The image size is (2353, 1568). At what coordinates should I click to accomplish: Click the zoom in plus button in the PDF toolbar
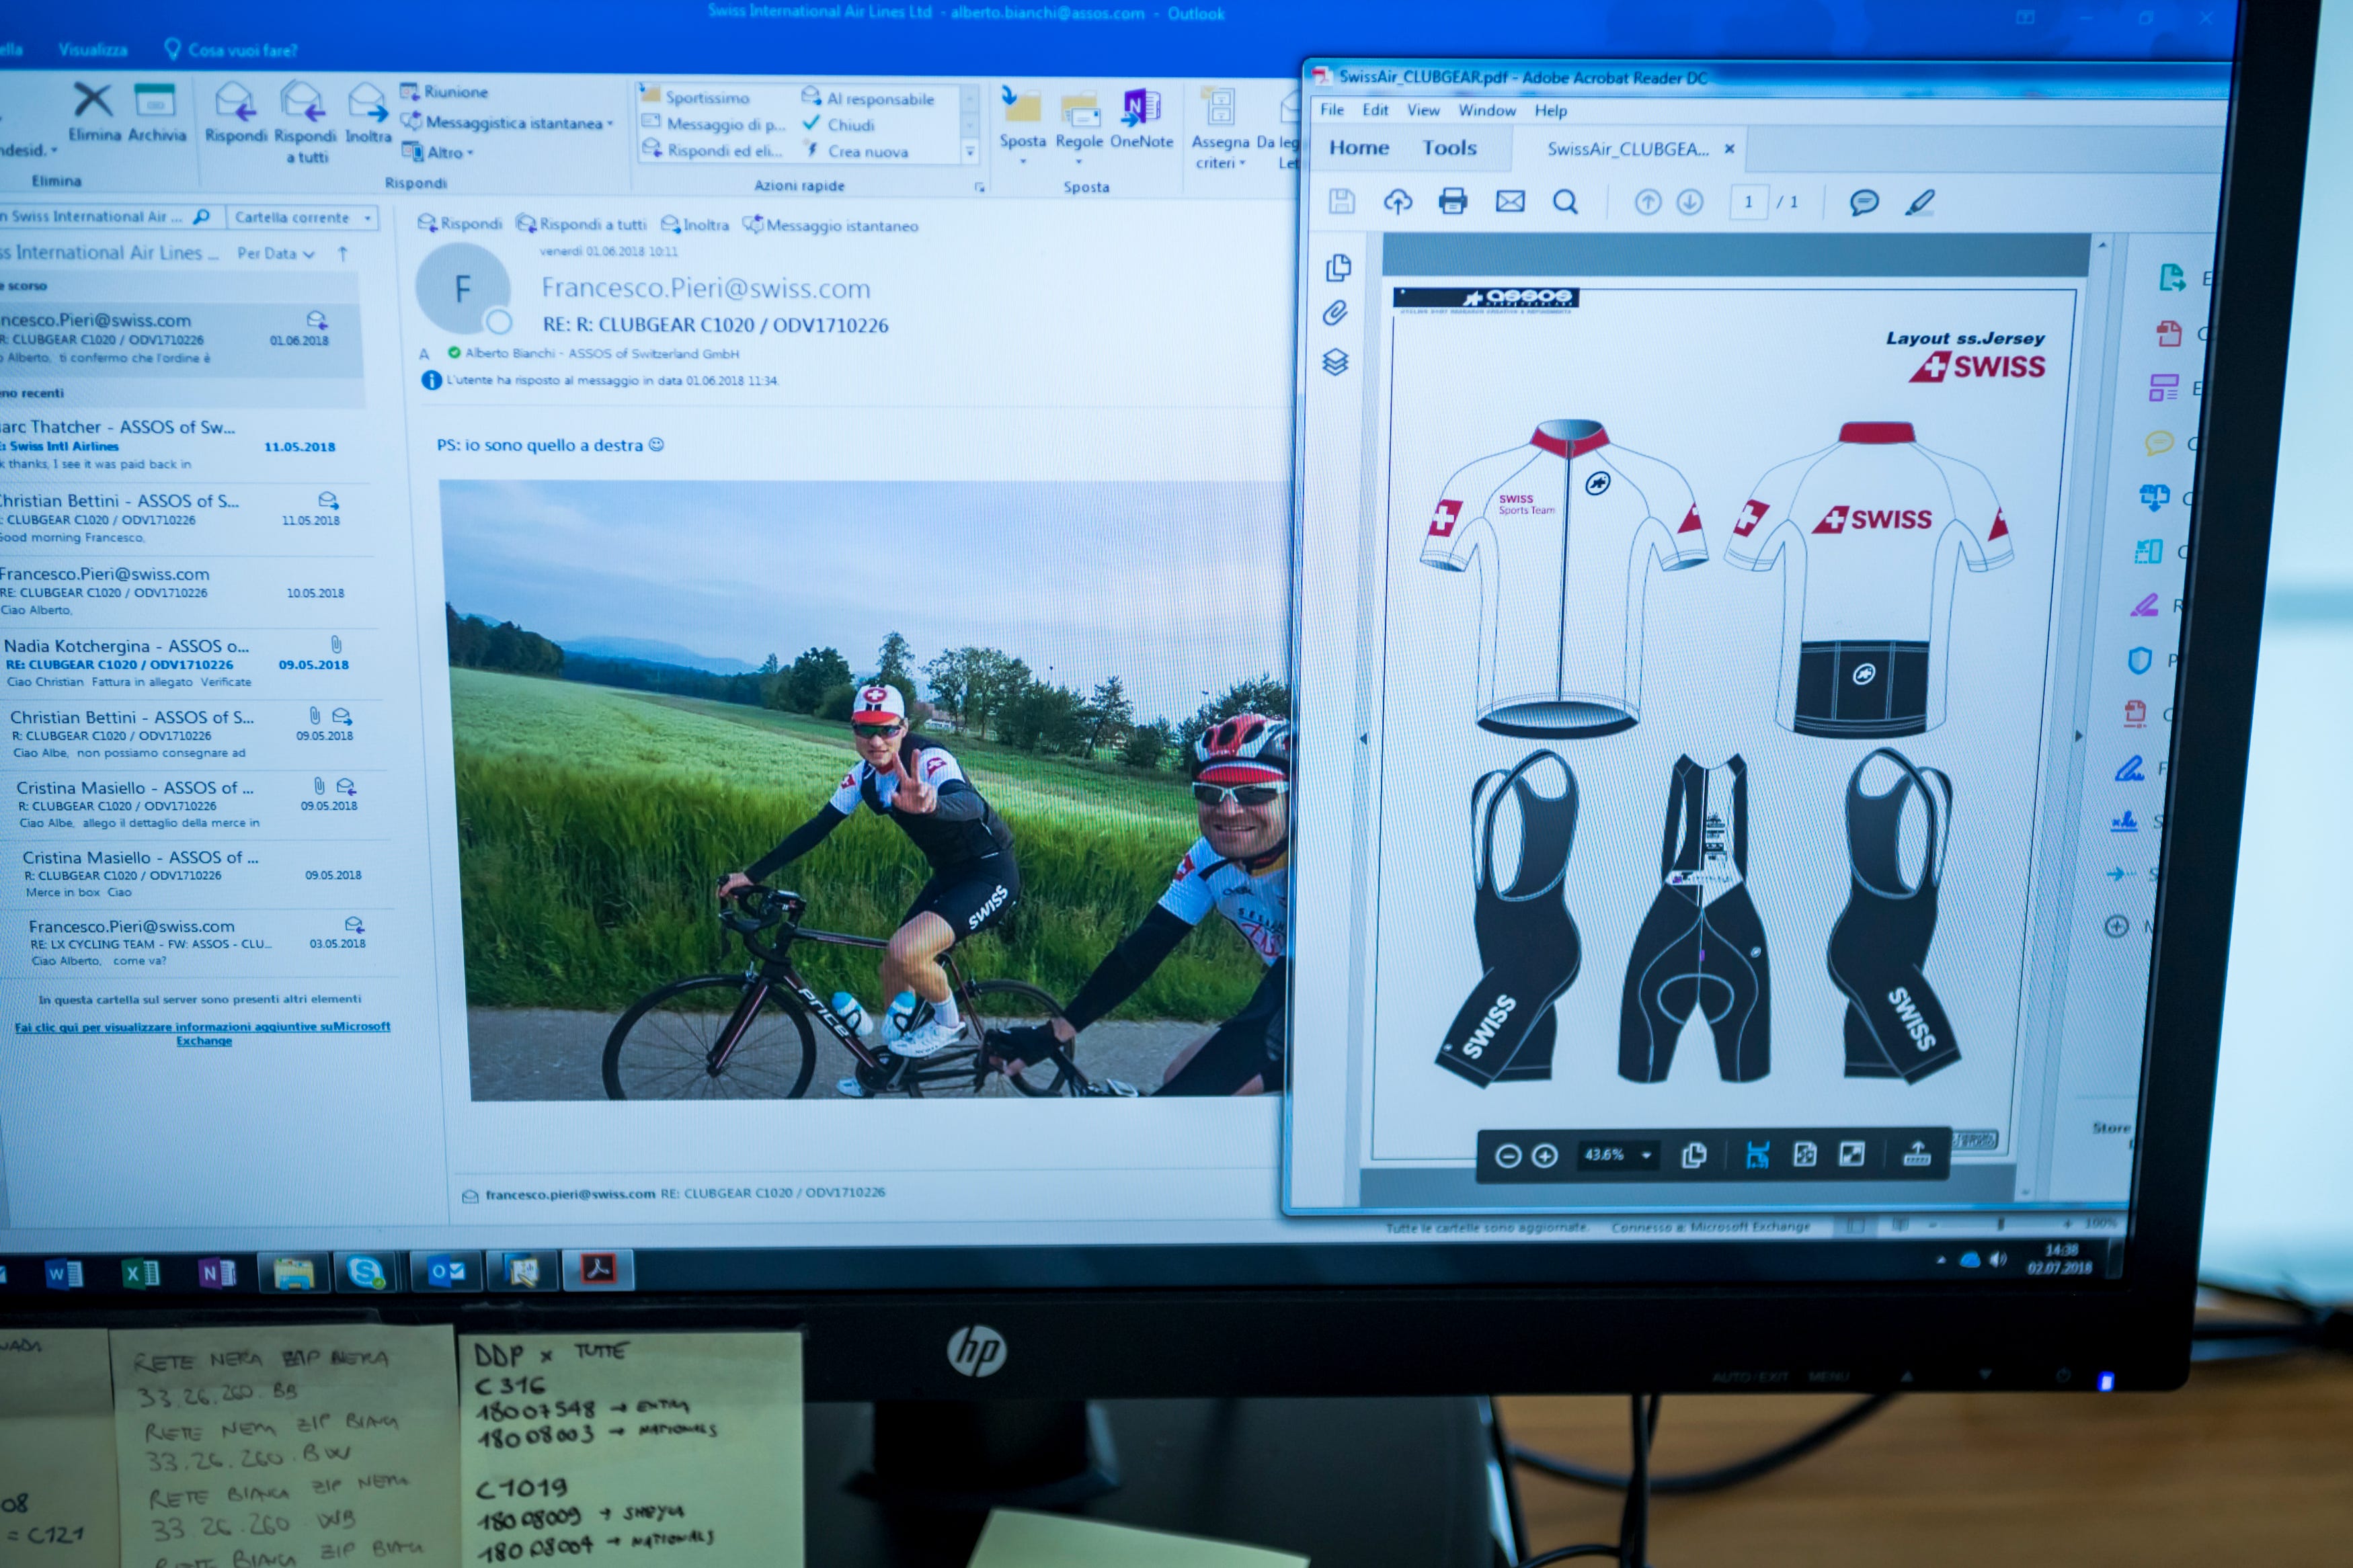pos(1544,1156)
